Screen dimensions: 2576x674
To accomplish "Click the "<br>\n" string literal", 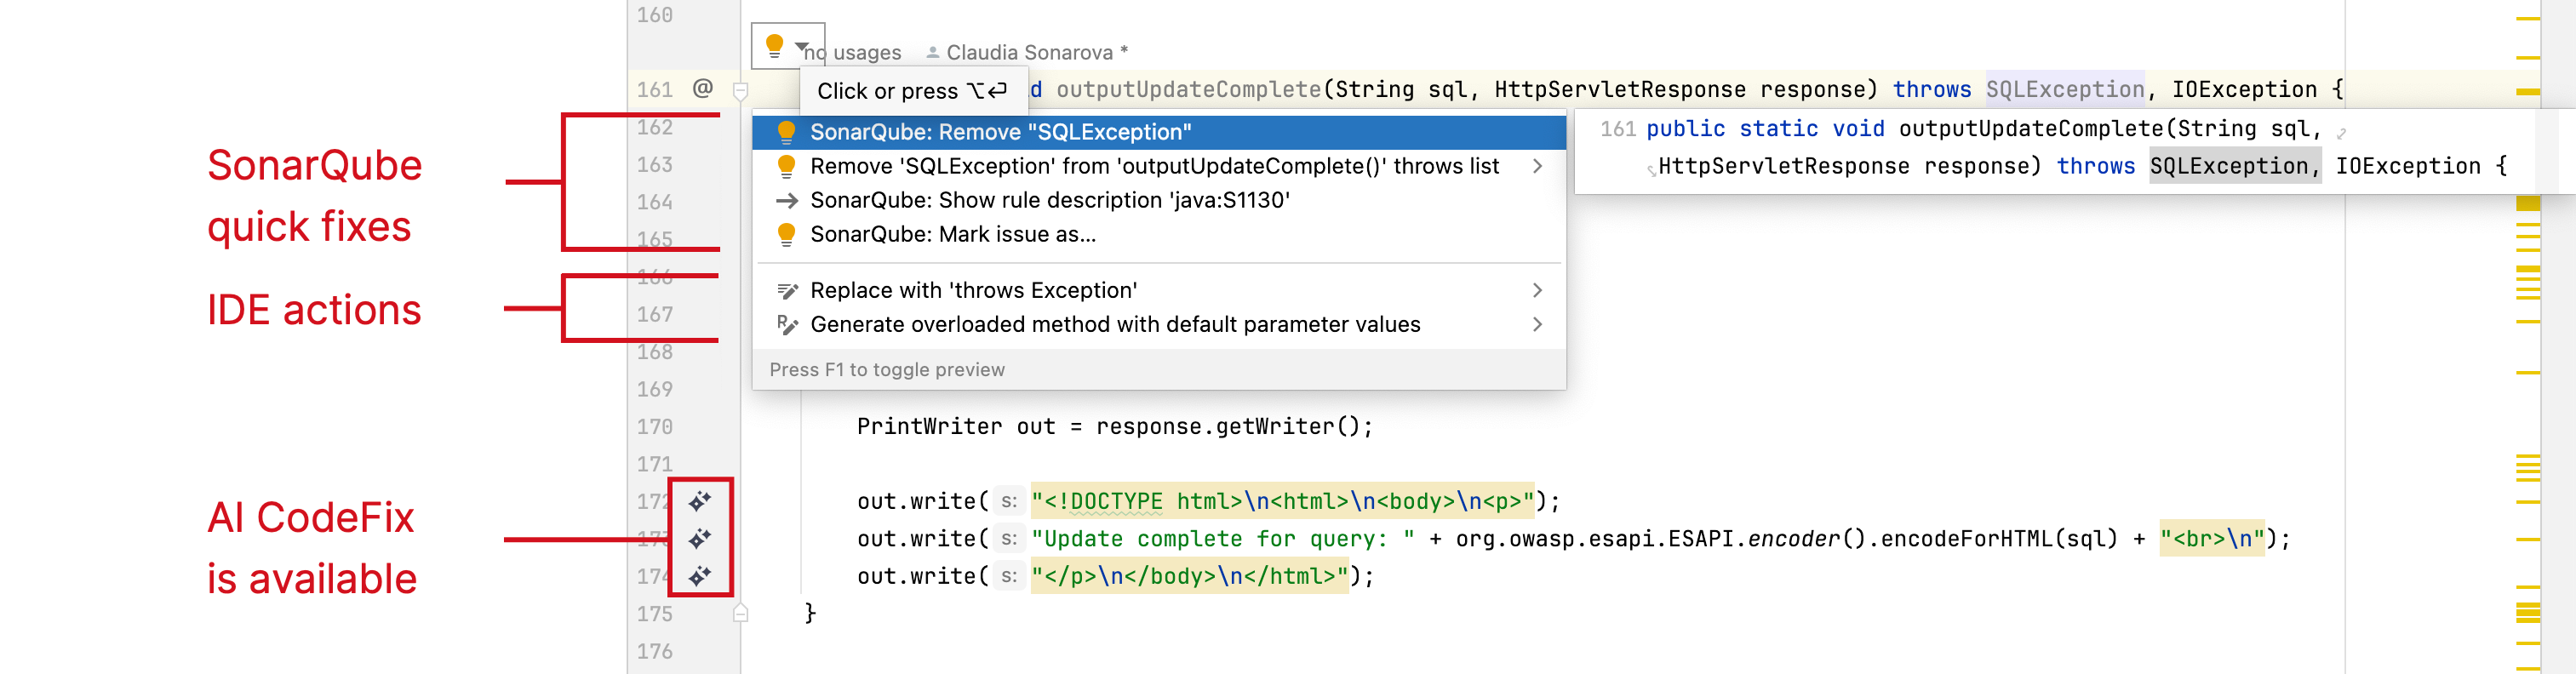I will [2212, 539].
